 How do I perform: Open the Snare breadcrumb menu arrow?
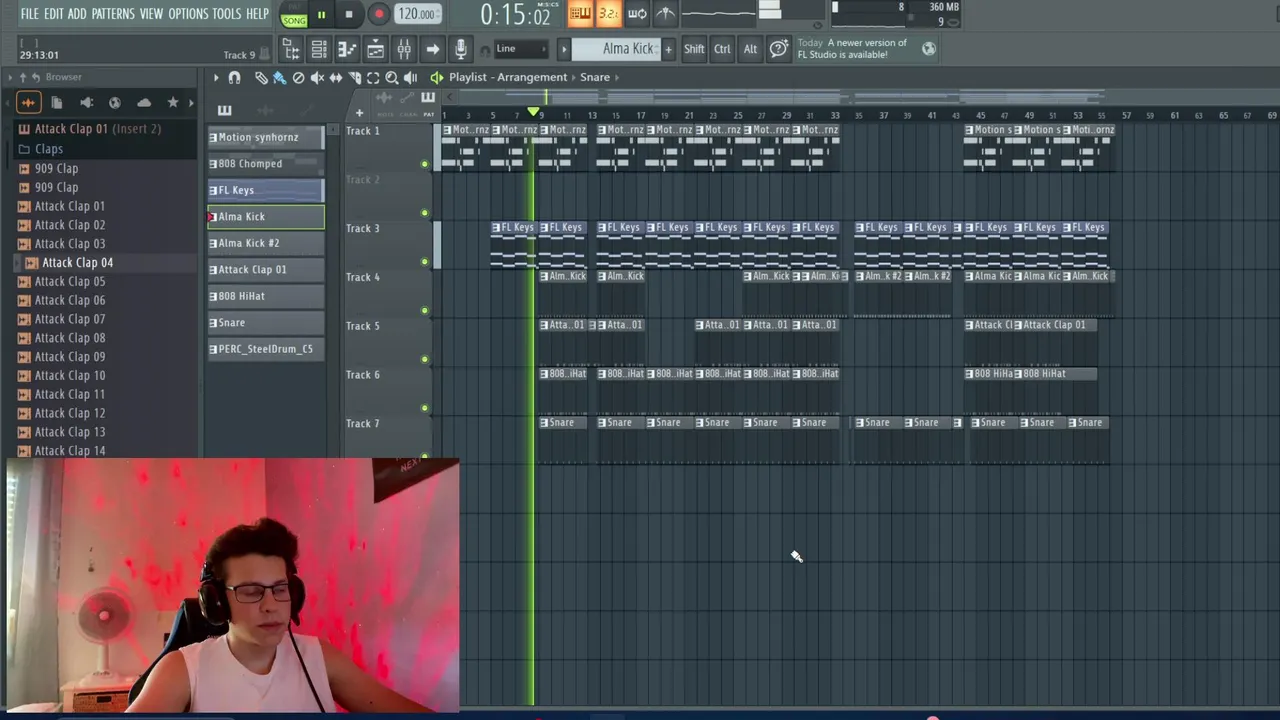(617, 77)
